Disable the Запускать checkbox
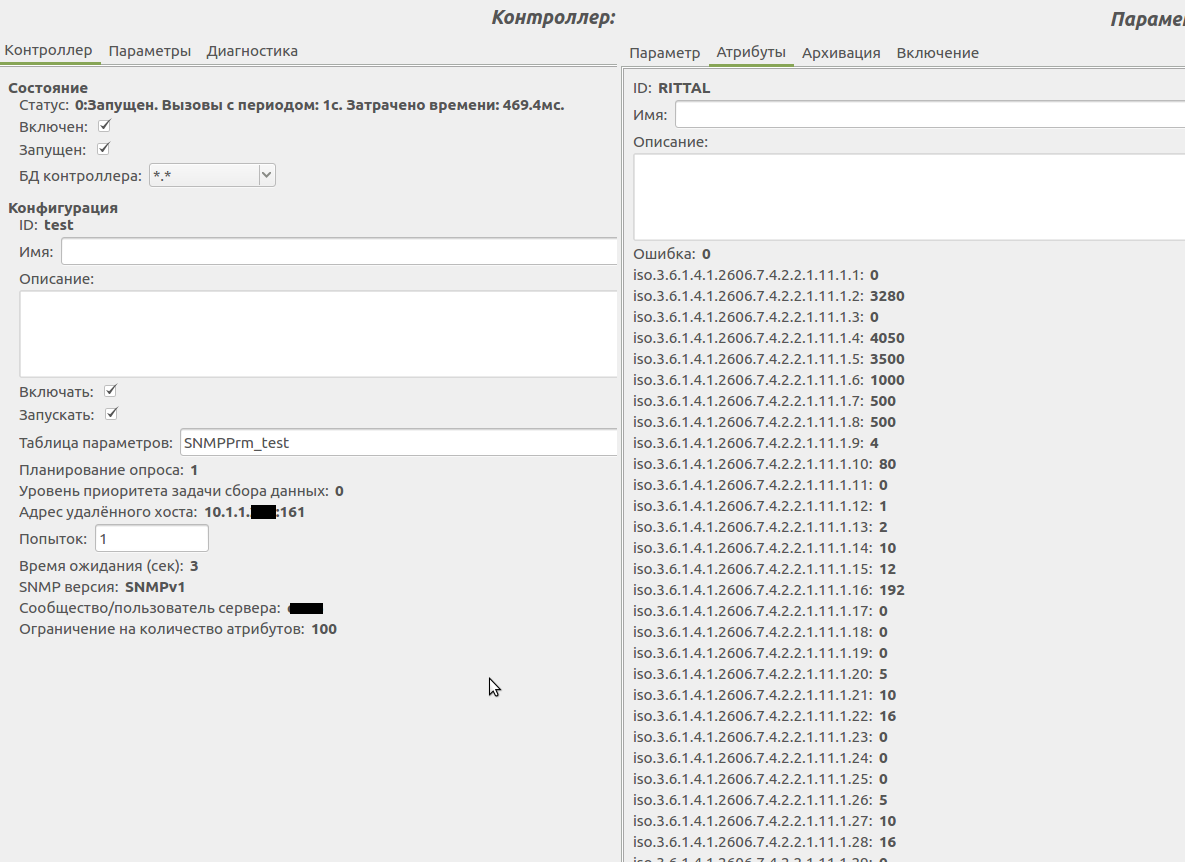Viewport: 1185px width, 862px height. 112,414
